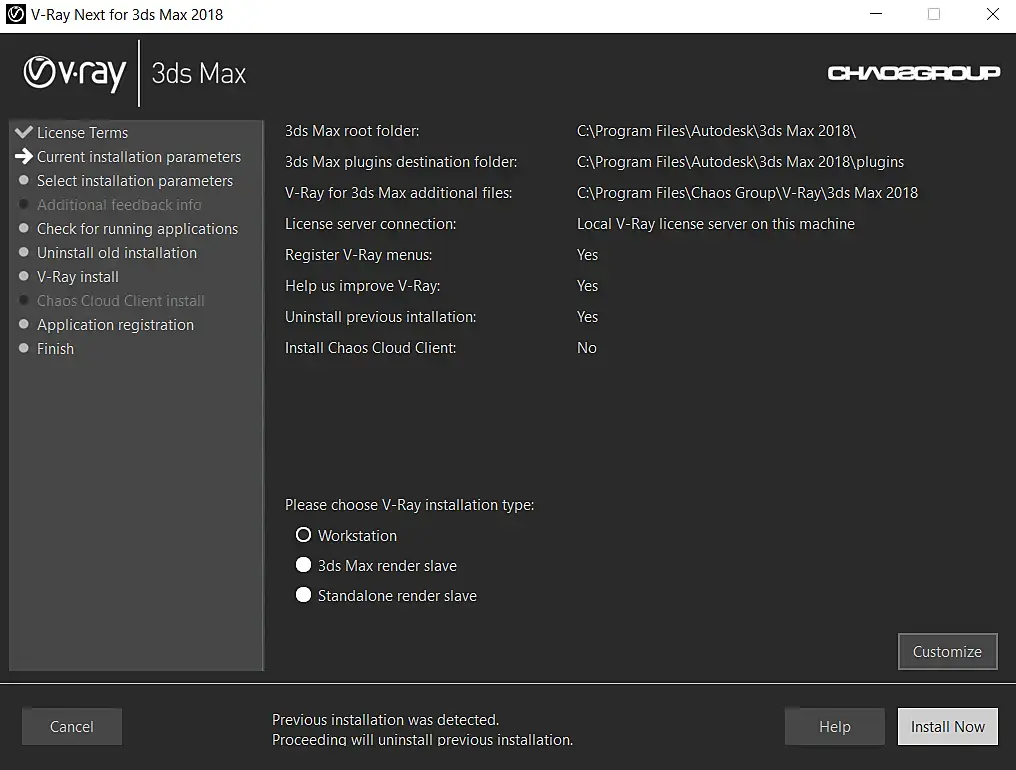Select the Workstation installation type
The width and height of the screenshot is (1016, 770).
coord(304,535)
